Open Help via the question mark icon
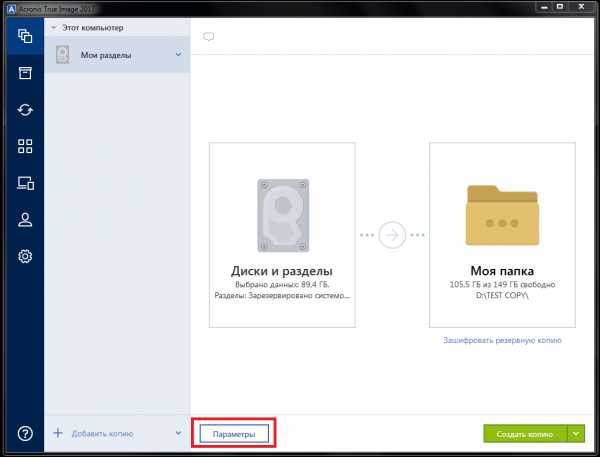This screenshot has height=457, width=600. click(24, 433)
